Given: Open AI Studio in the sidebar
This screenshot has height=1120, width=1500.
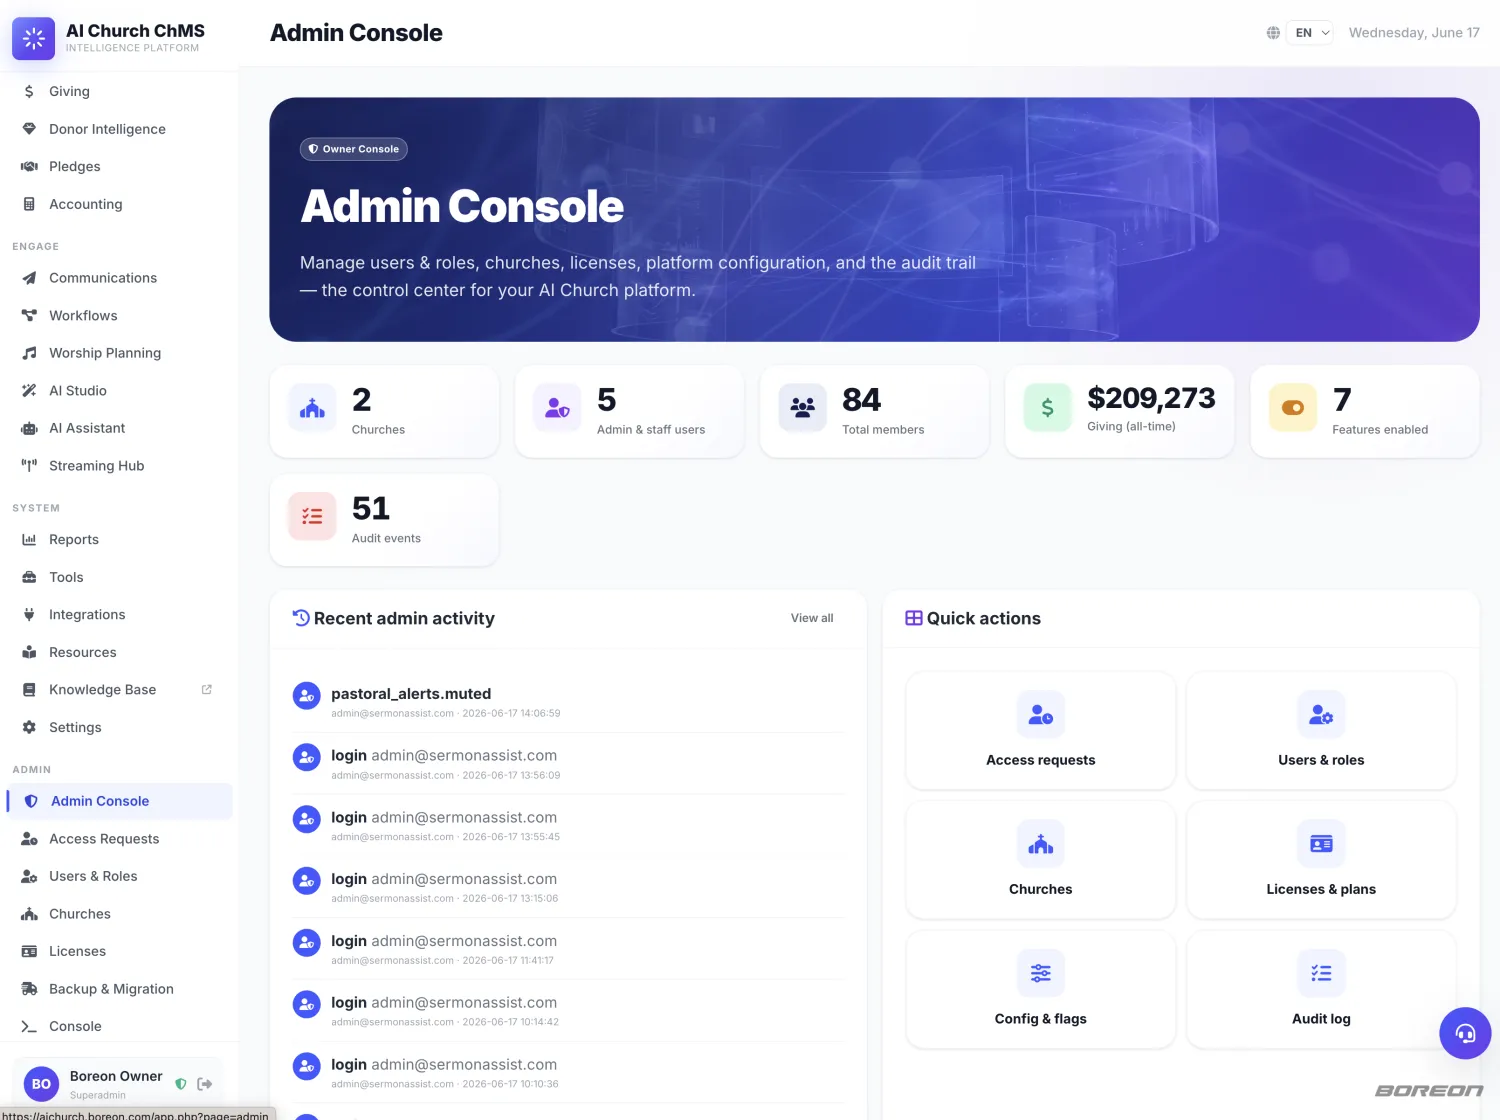Looking at the screenshot, I should 119,390.
